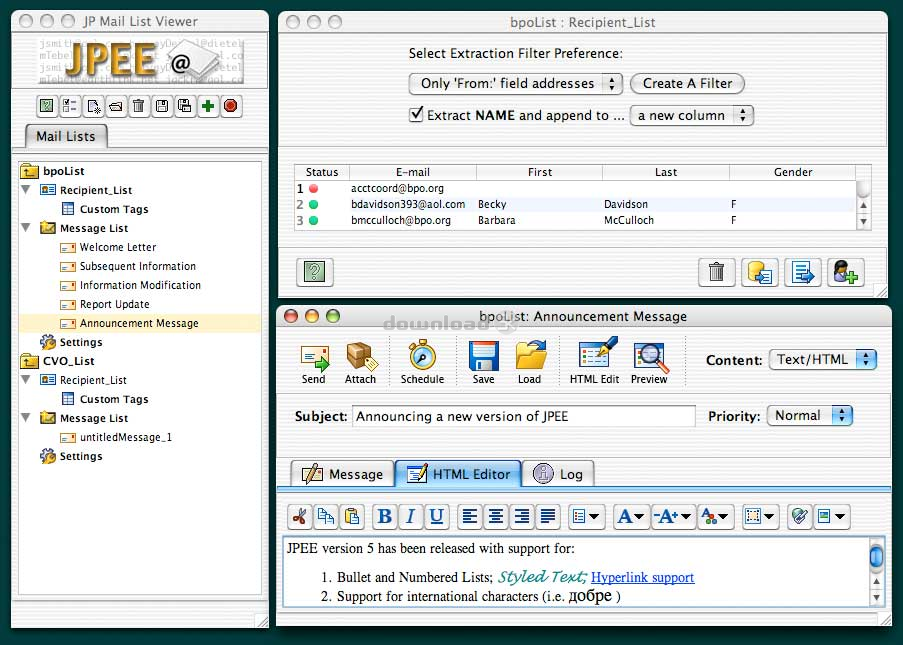This screenshot has width=903, height=645.
Task: Open the HTML Edit tool
Action: [x=595, y=362]
